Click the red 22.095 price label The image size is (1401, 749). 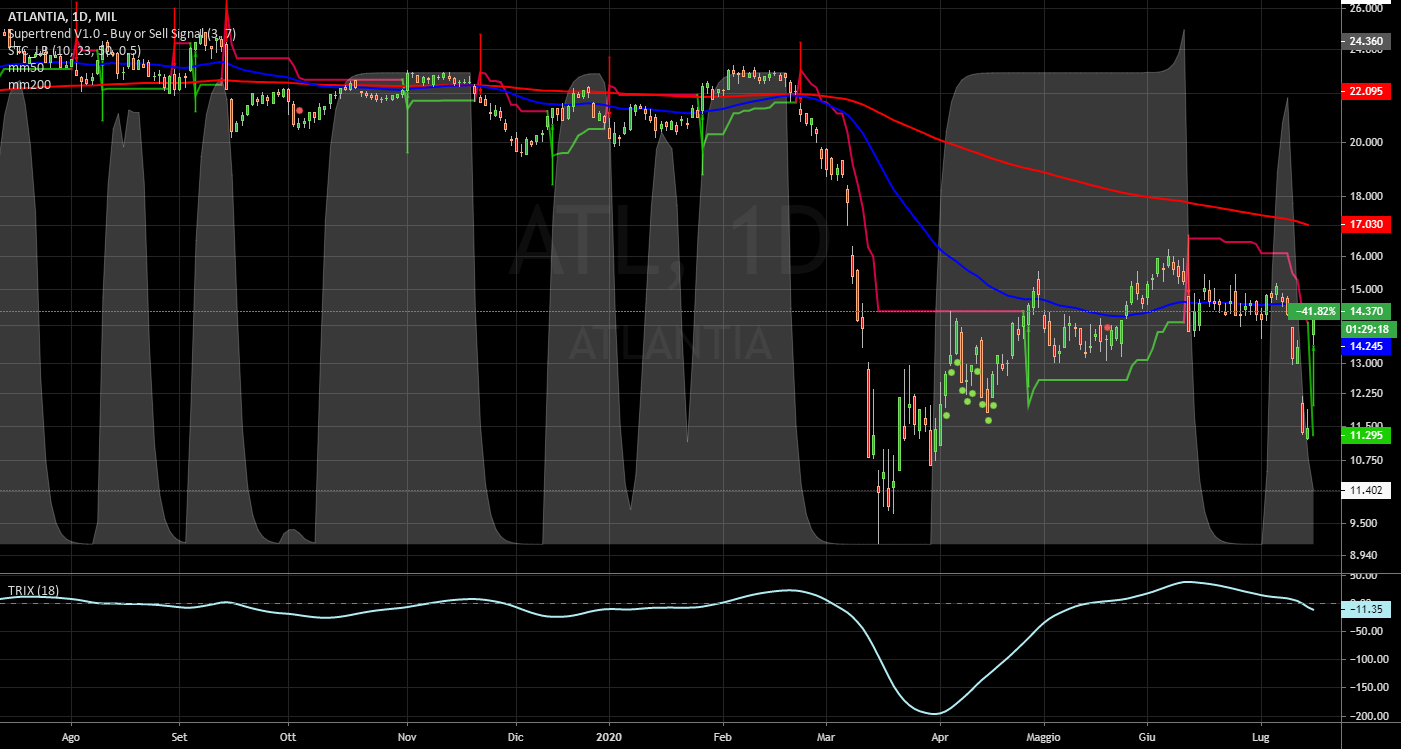tap(1366, 91)
